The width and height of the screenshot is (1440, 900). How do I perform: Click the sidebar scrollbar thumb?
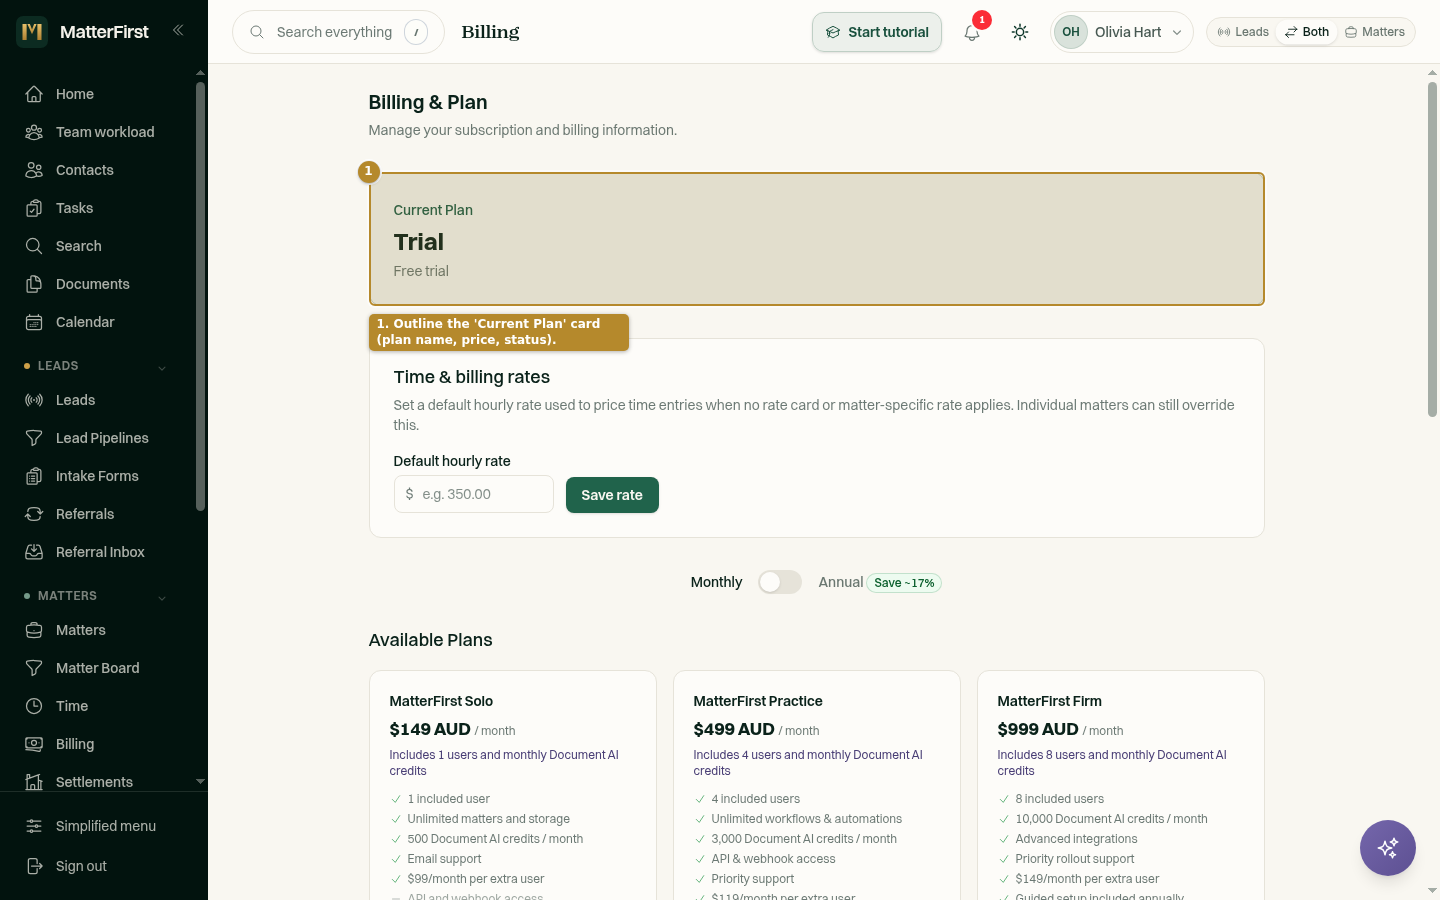coord(200,296)
